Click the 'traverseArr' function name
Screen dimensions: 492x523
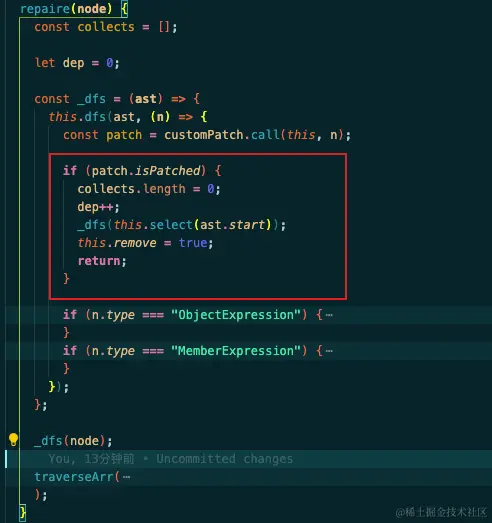click(x=74, y=477)
